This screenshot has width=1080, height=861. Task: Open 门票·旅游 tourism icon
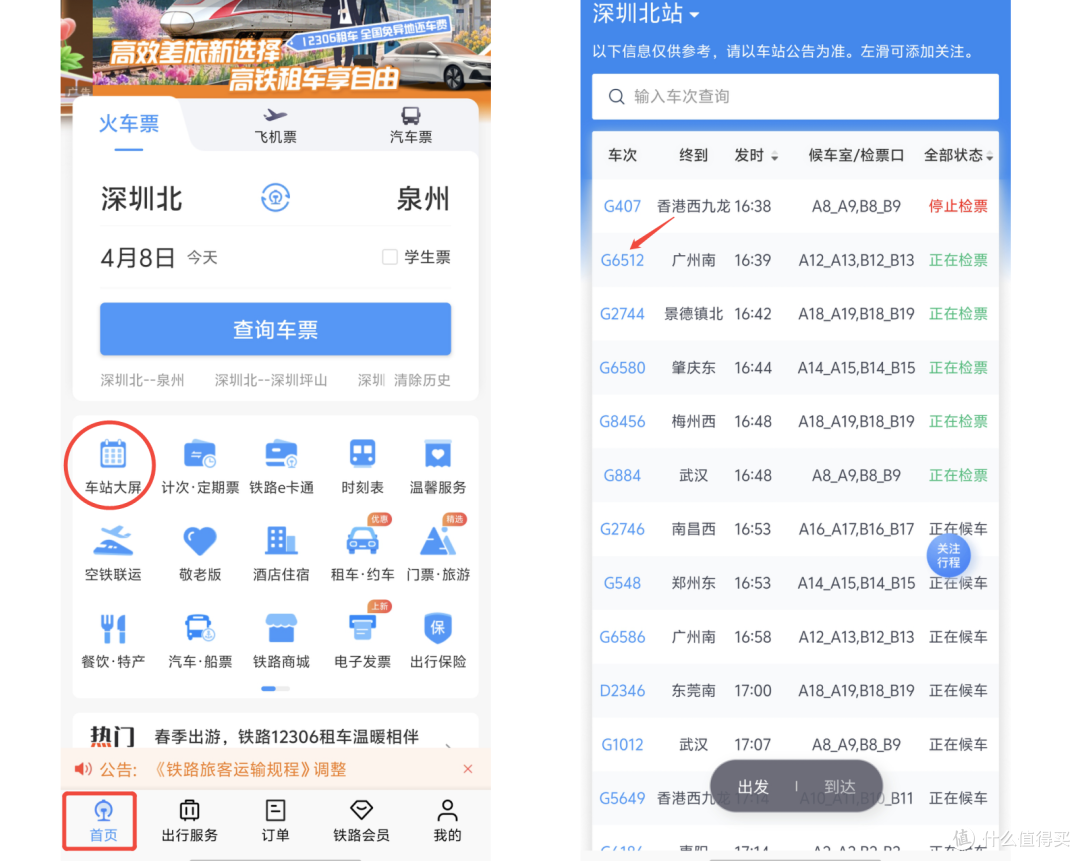coord(438,541)
